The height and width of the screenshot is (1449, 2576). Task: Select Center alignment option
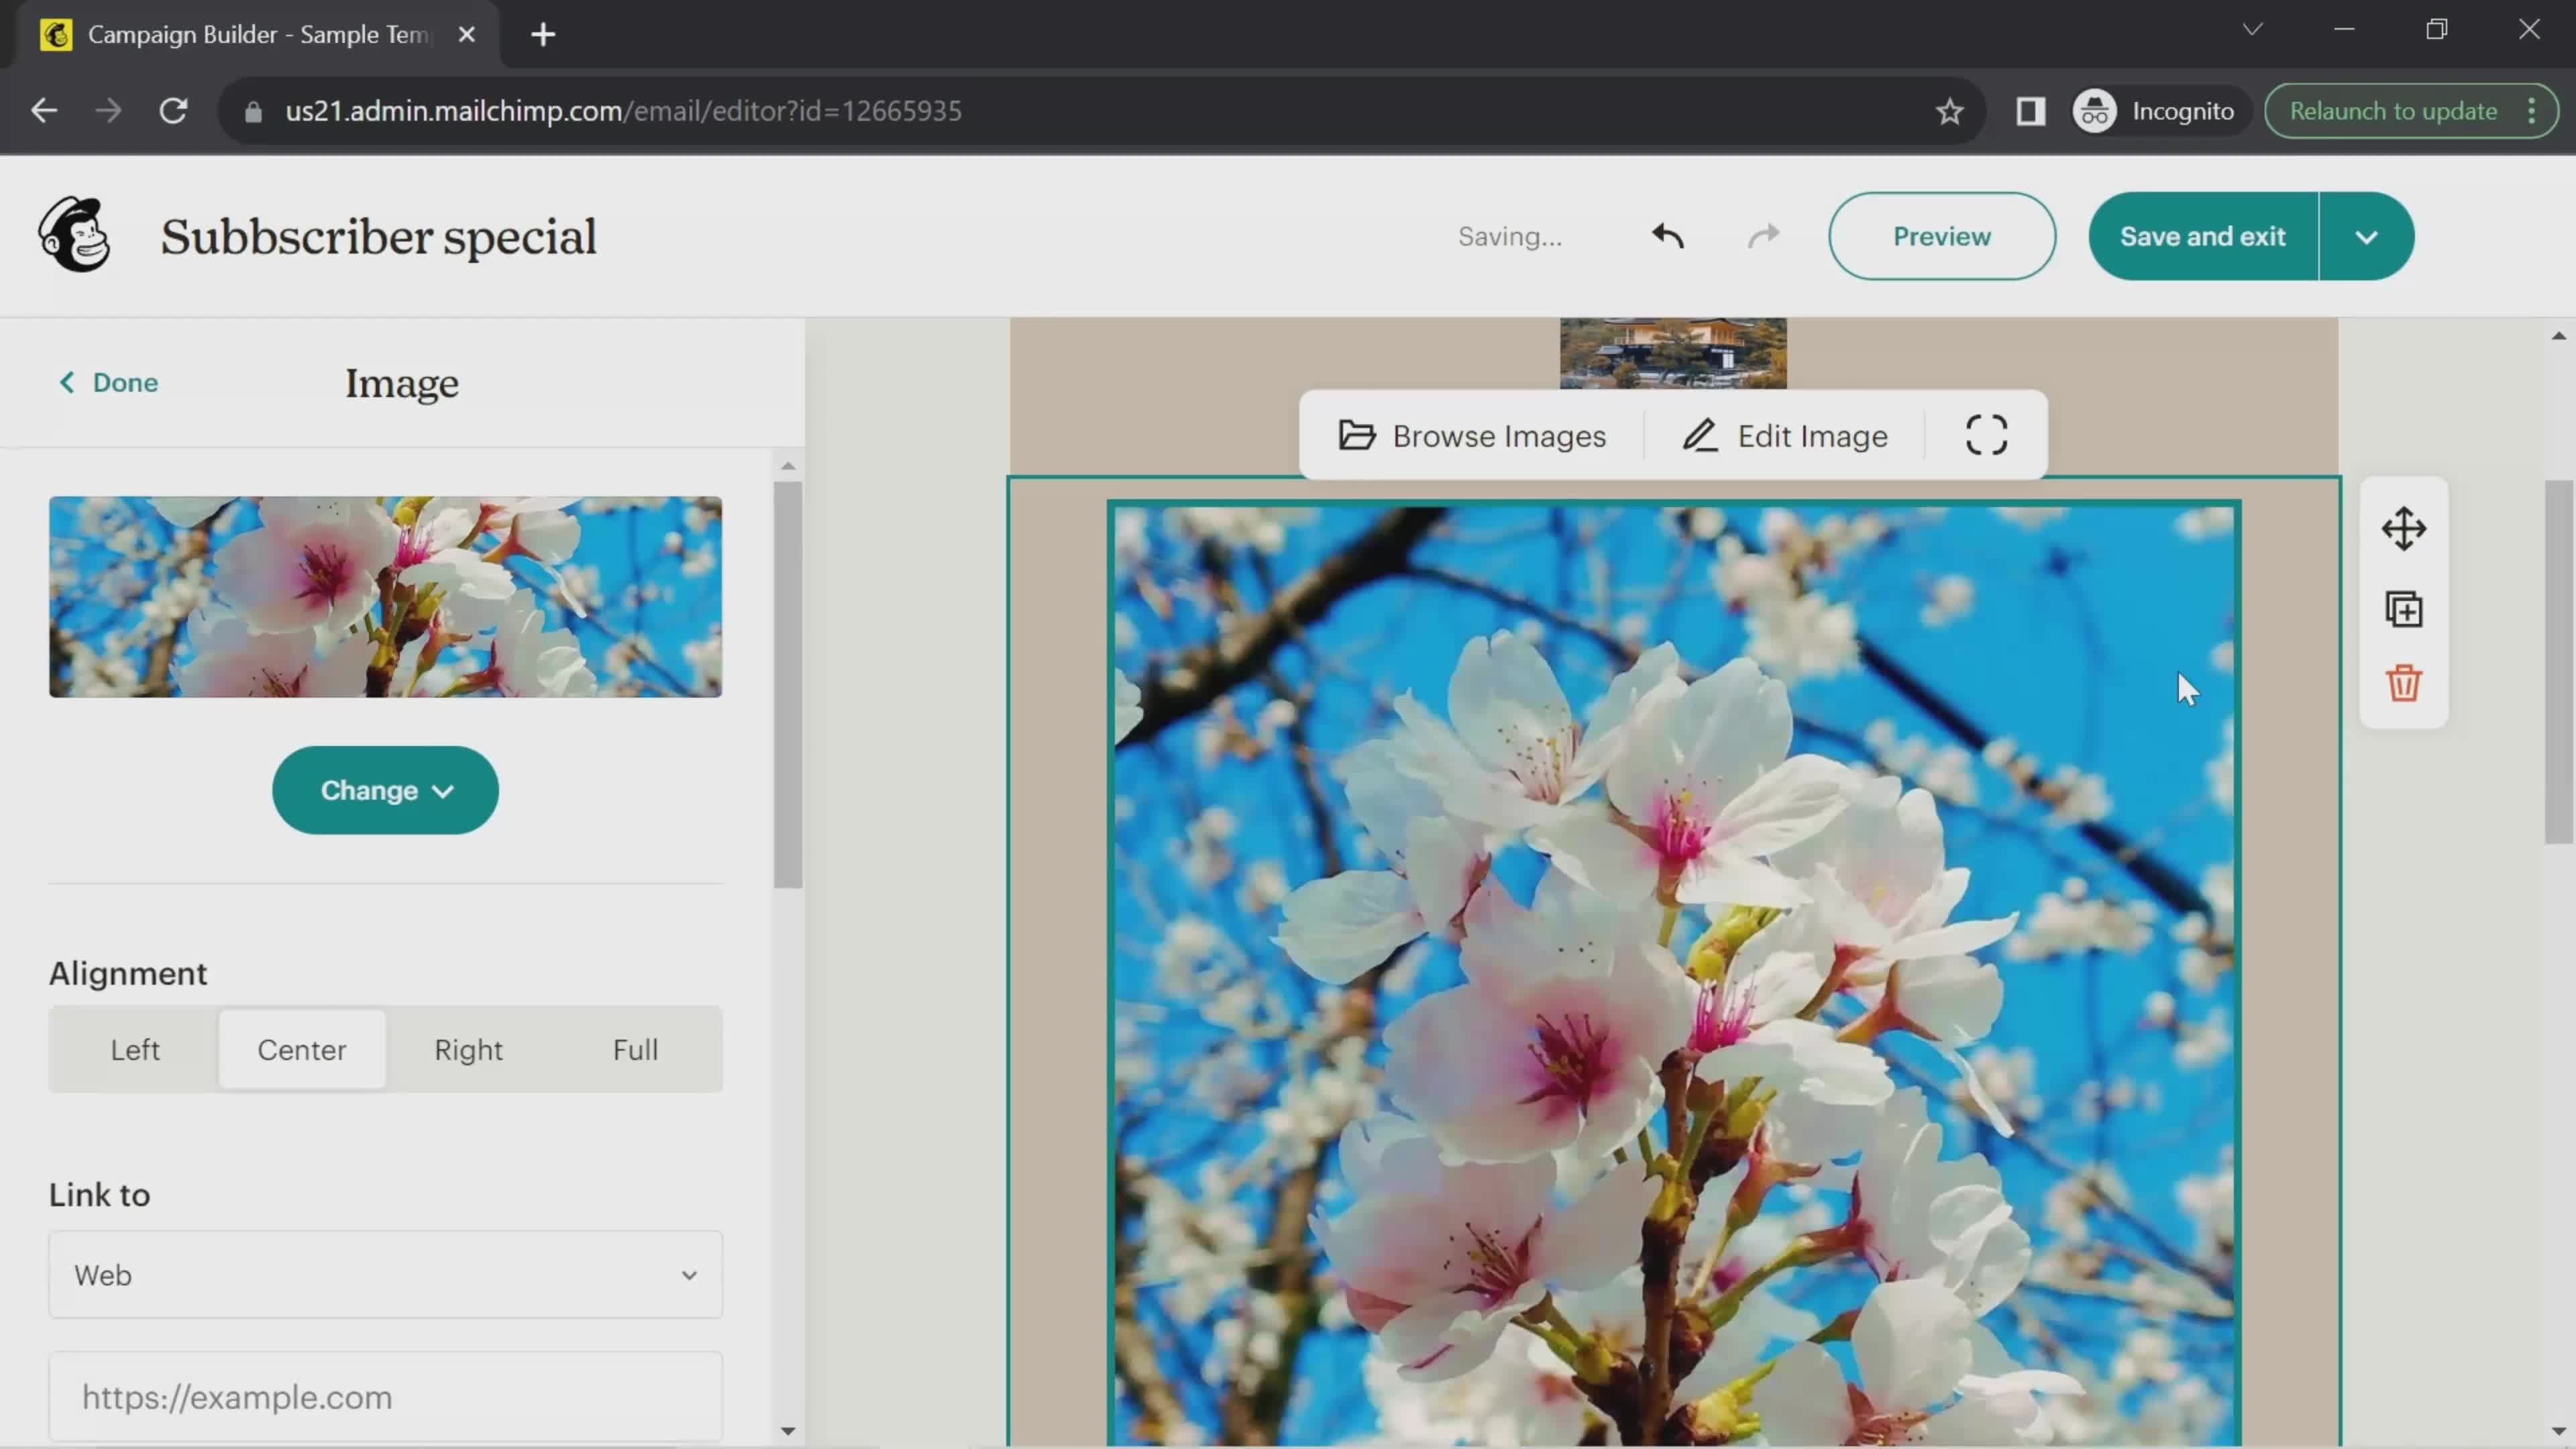(303, 1049)
